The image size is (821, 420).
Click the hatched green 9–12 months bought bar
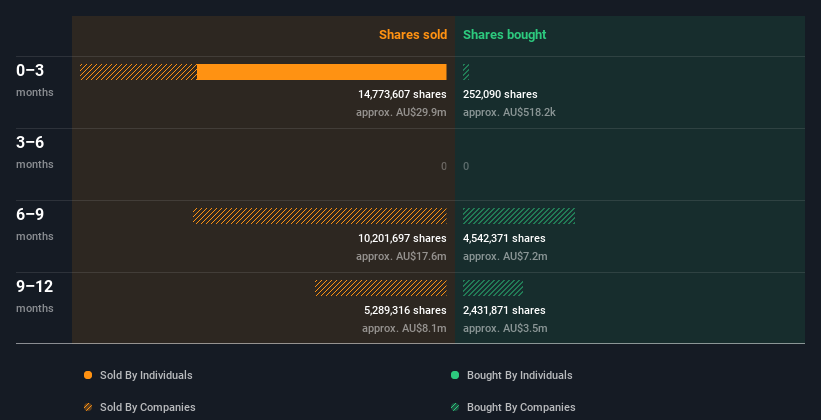coord(493,288)
